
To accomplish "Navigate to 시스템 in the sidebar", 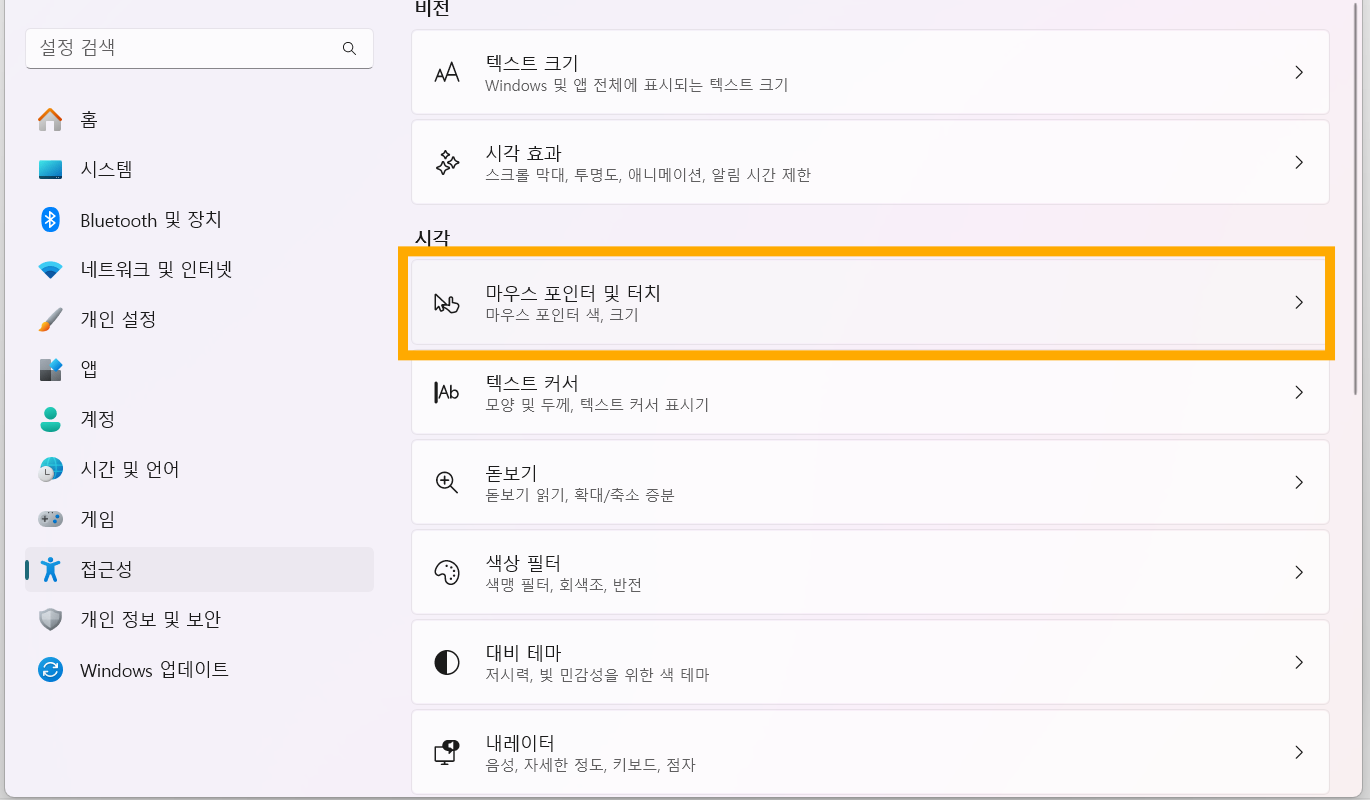I will [x=110, y=170].
